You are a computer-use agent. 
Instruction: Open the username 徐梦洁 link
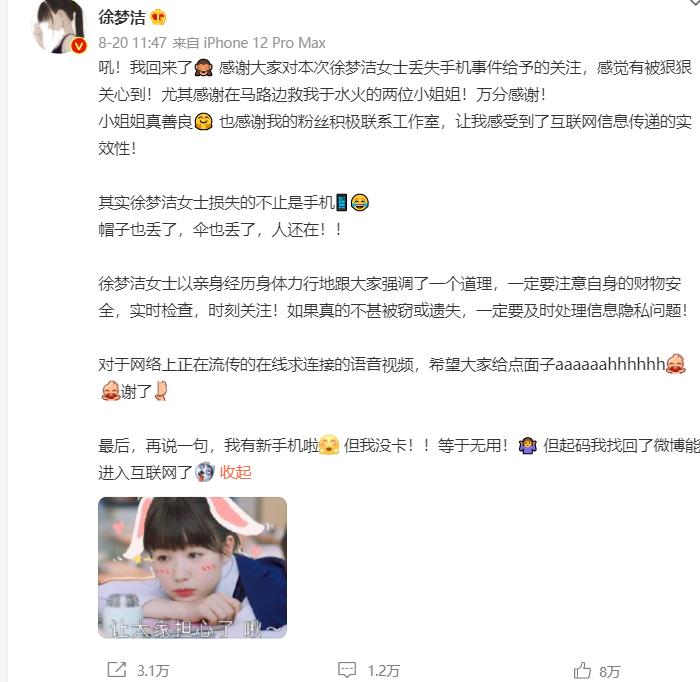pos(121,17)
